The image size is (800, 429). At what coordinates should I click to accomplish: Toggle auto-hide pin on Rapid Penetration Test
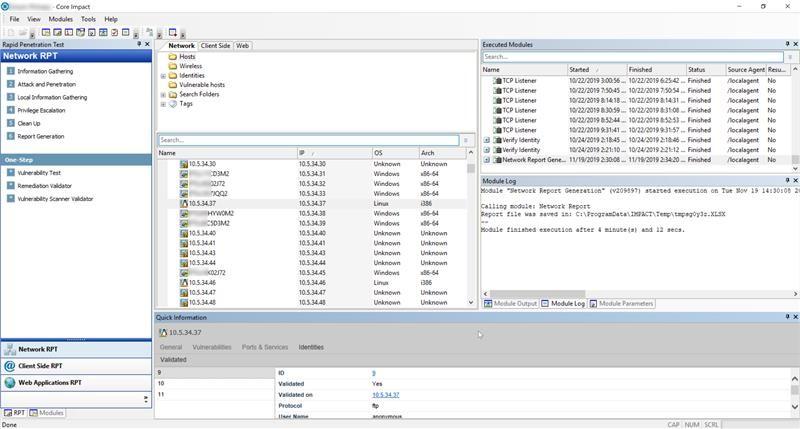(139, 44)
